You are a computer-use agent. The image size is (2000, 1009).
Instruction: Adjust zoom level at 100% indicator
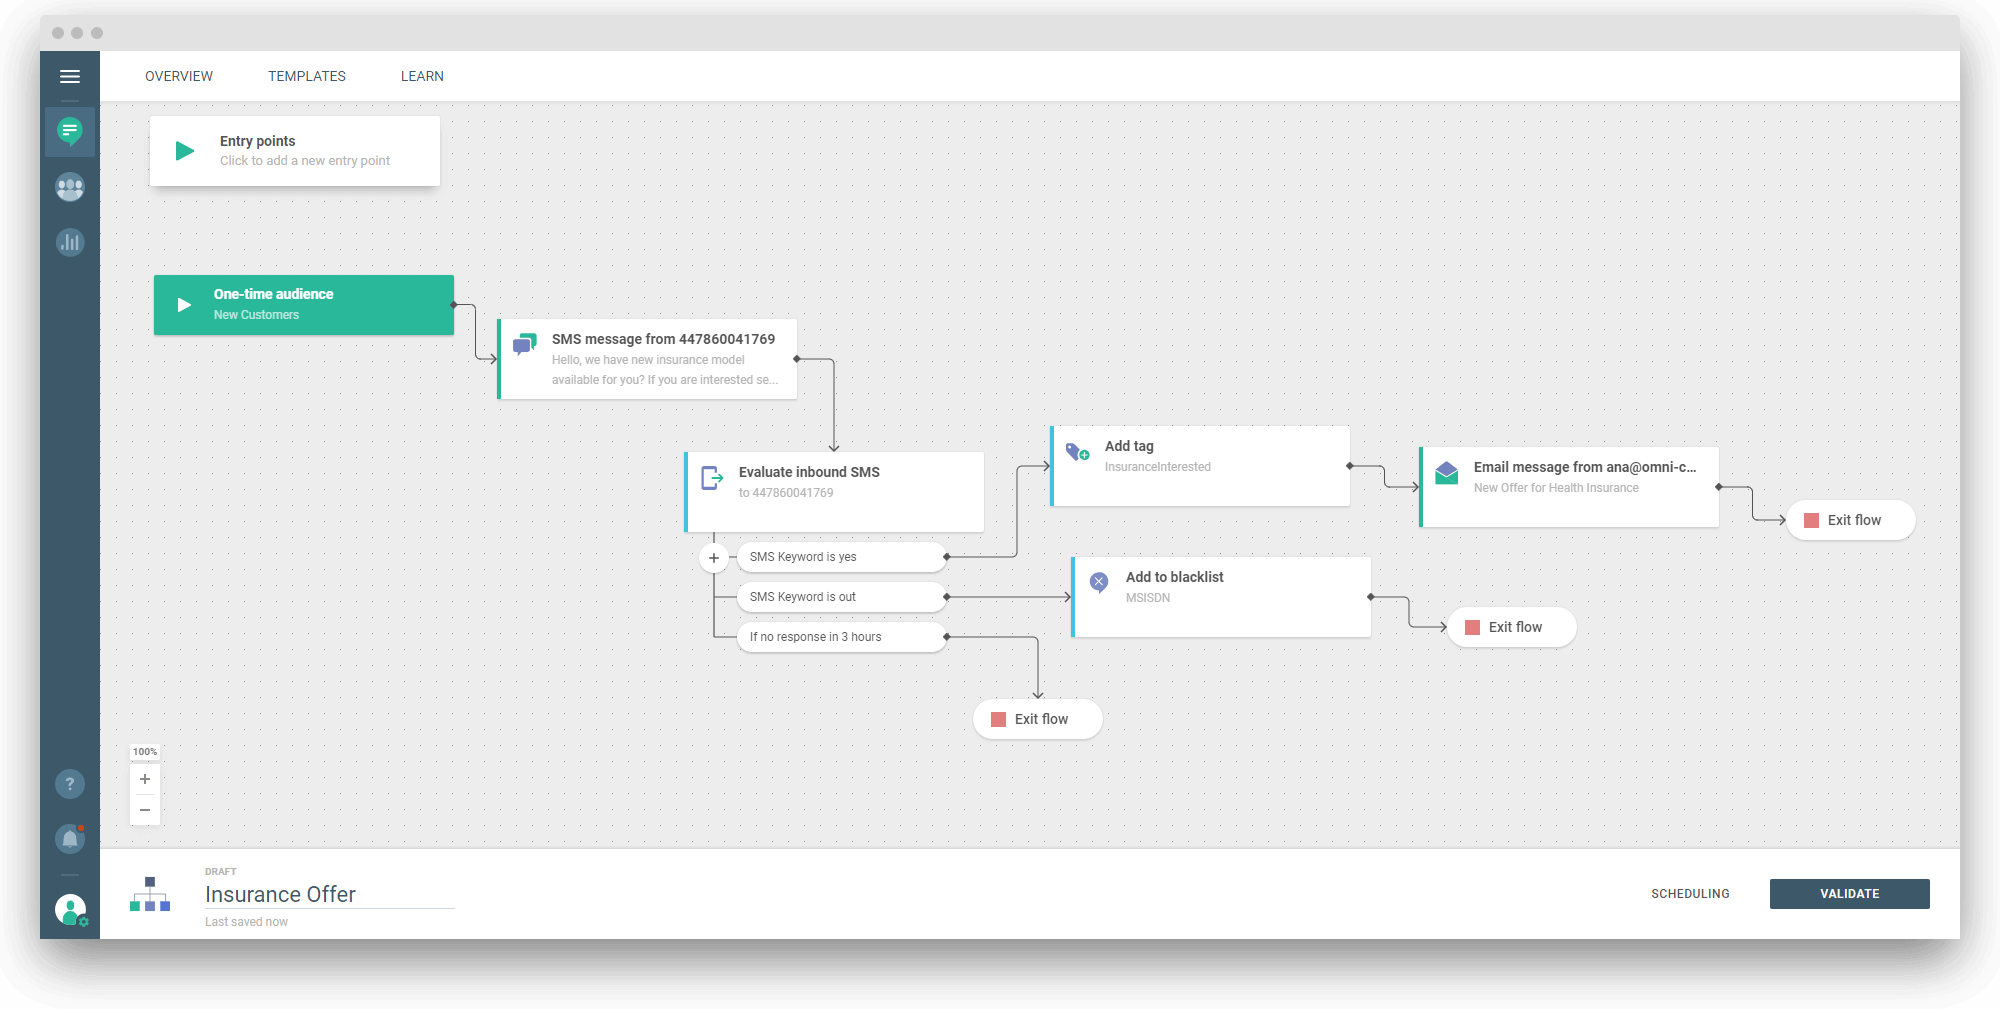click(x=145, y=750)
